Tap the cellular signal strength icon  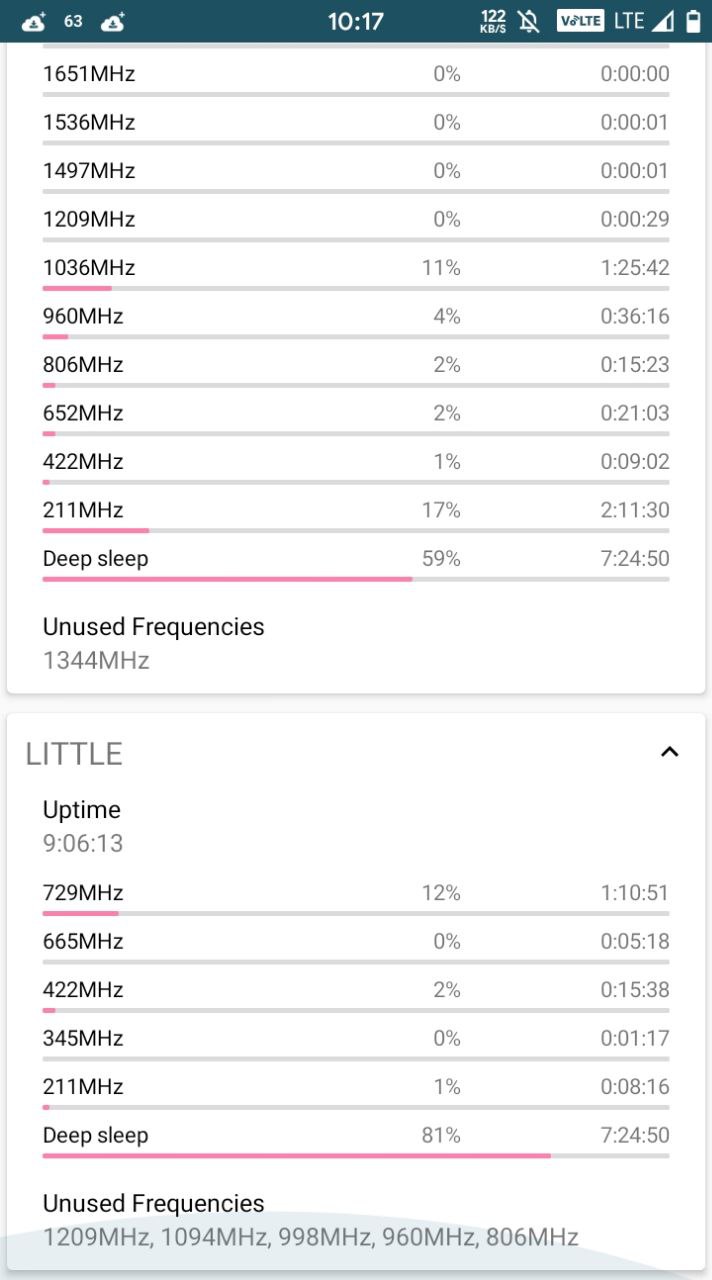663,21
